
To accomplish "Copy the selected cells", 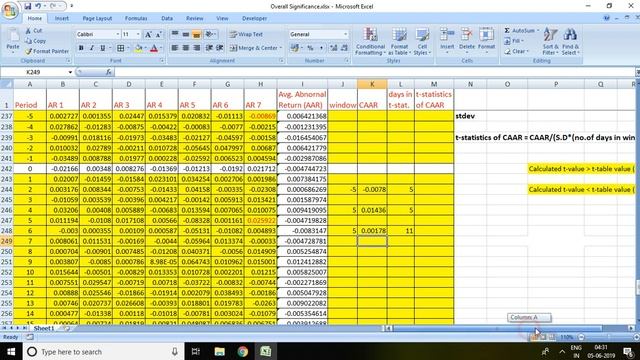I will coord(36,41).
